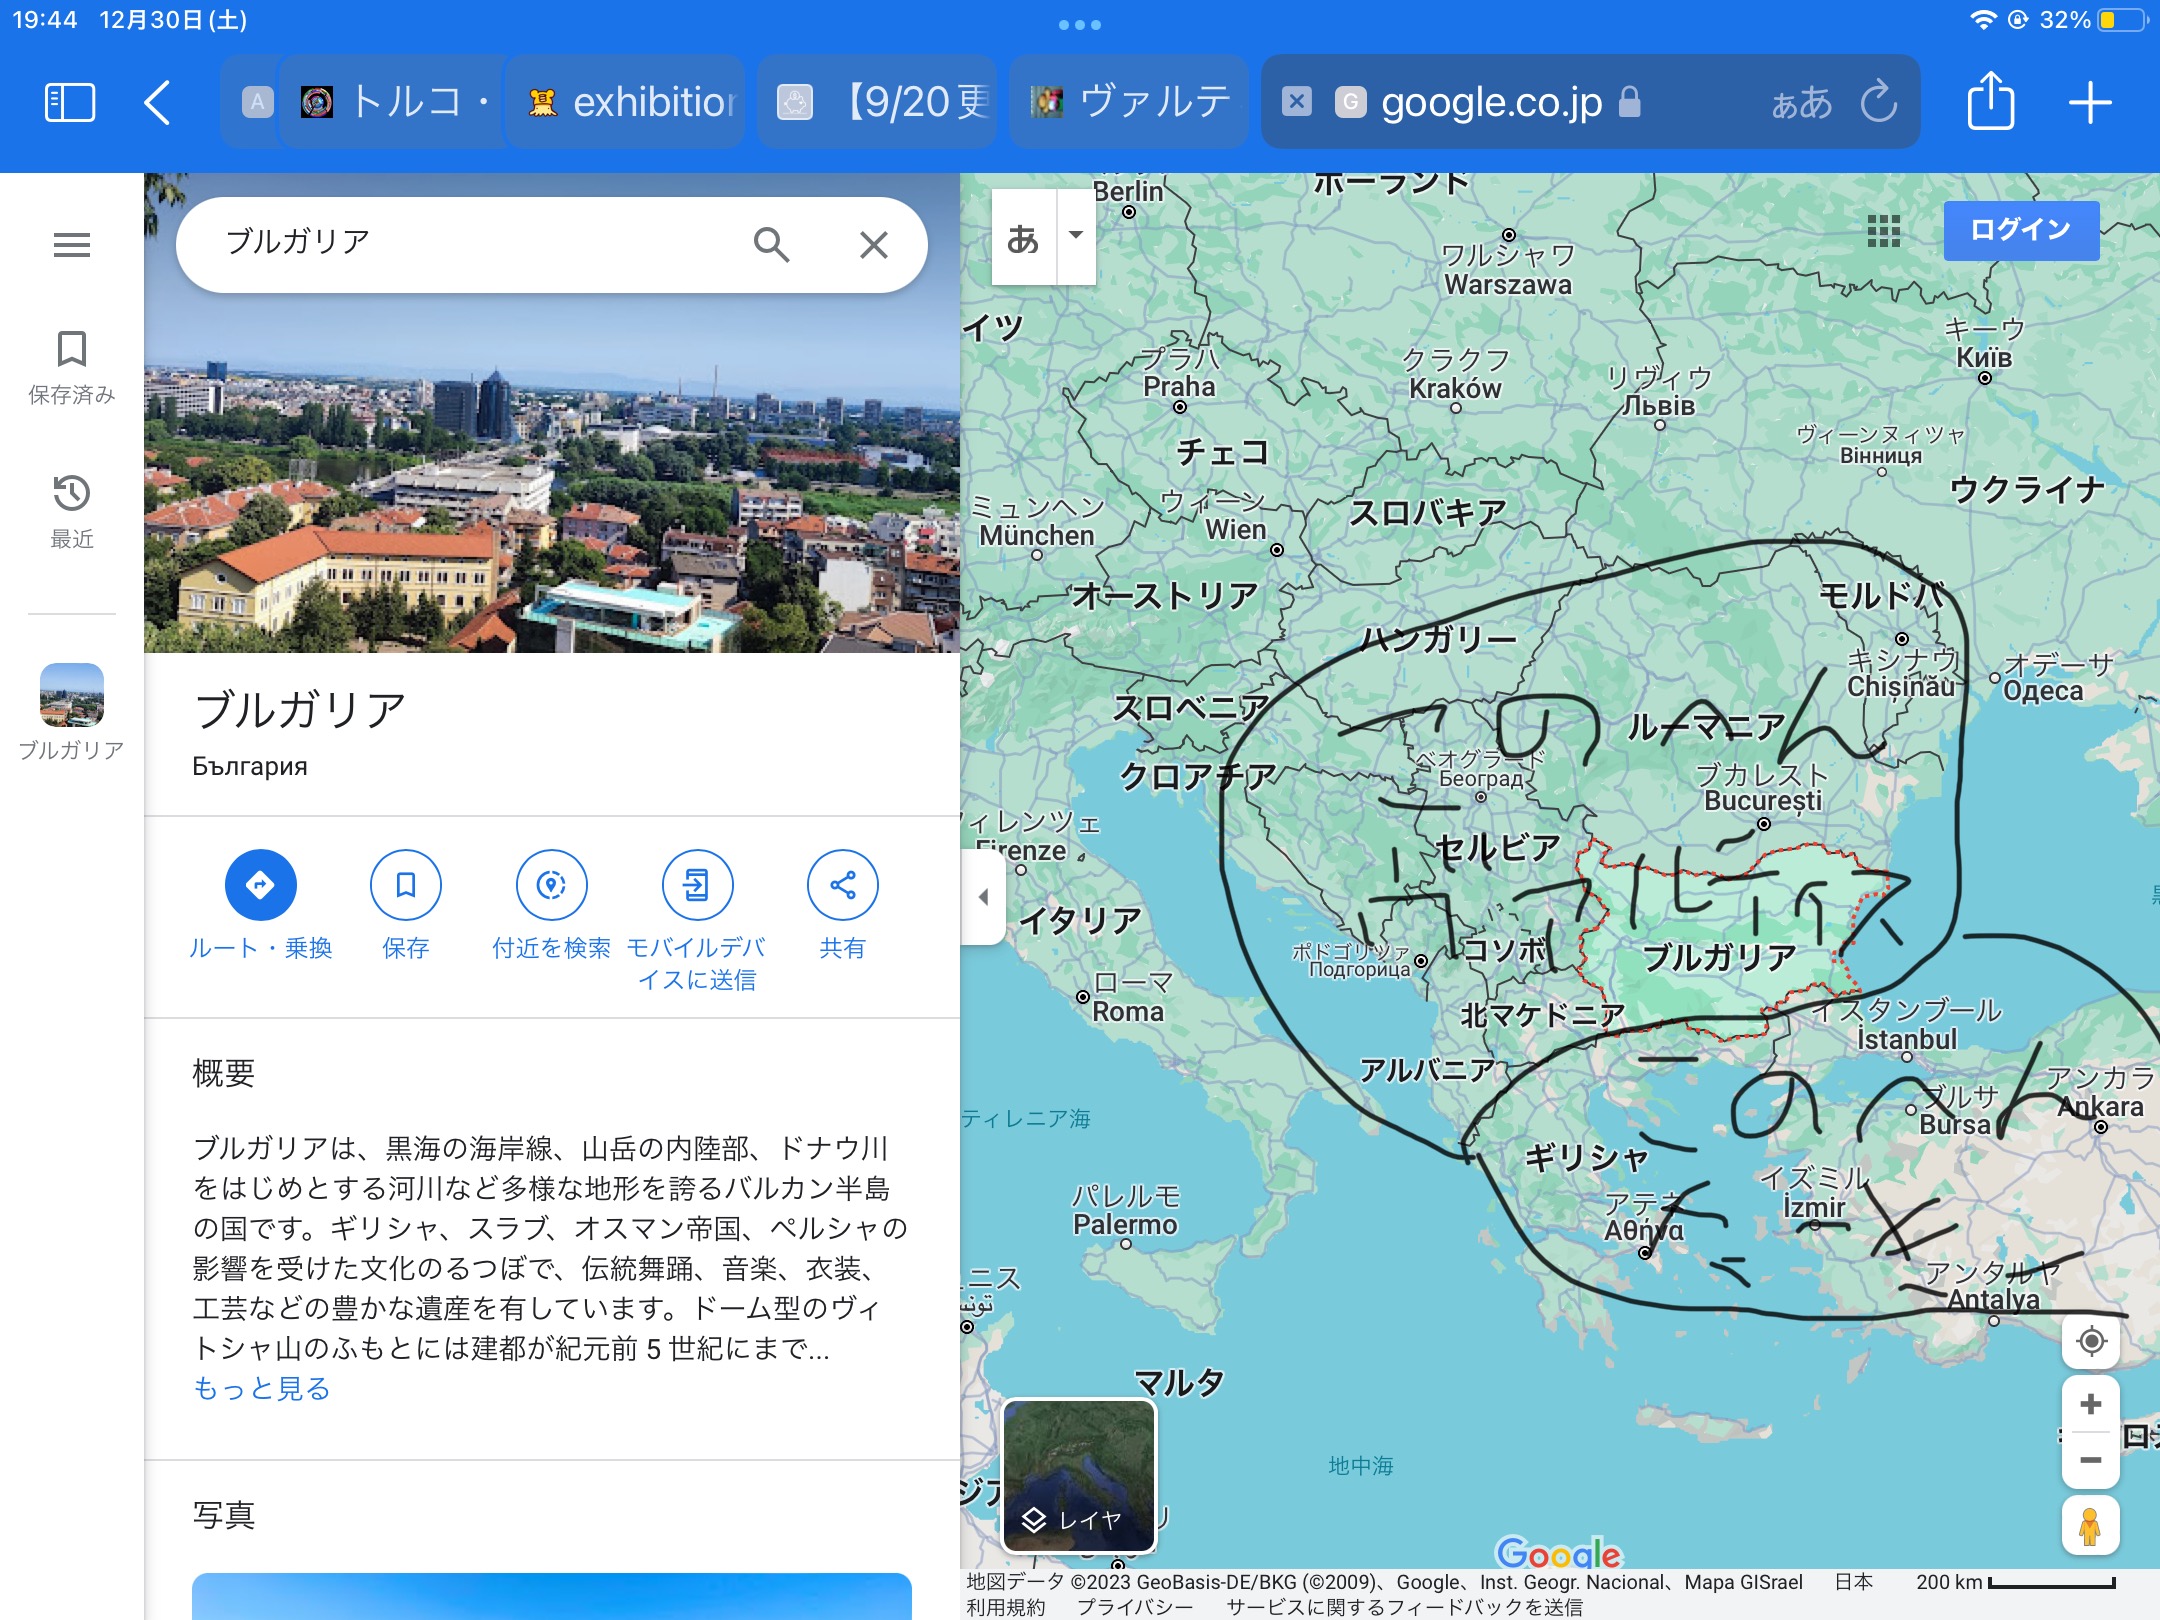Open the レイヤ layers thumbnail
The height and width of the screenshot is (1620, 2160).
tap(1079, 1476)
